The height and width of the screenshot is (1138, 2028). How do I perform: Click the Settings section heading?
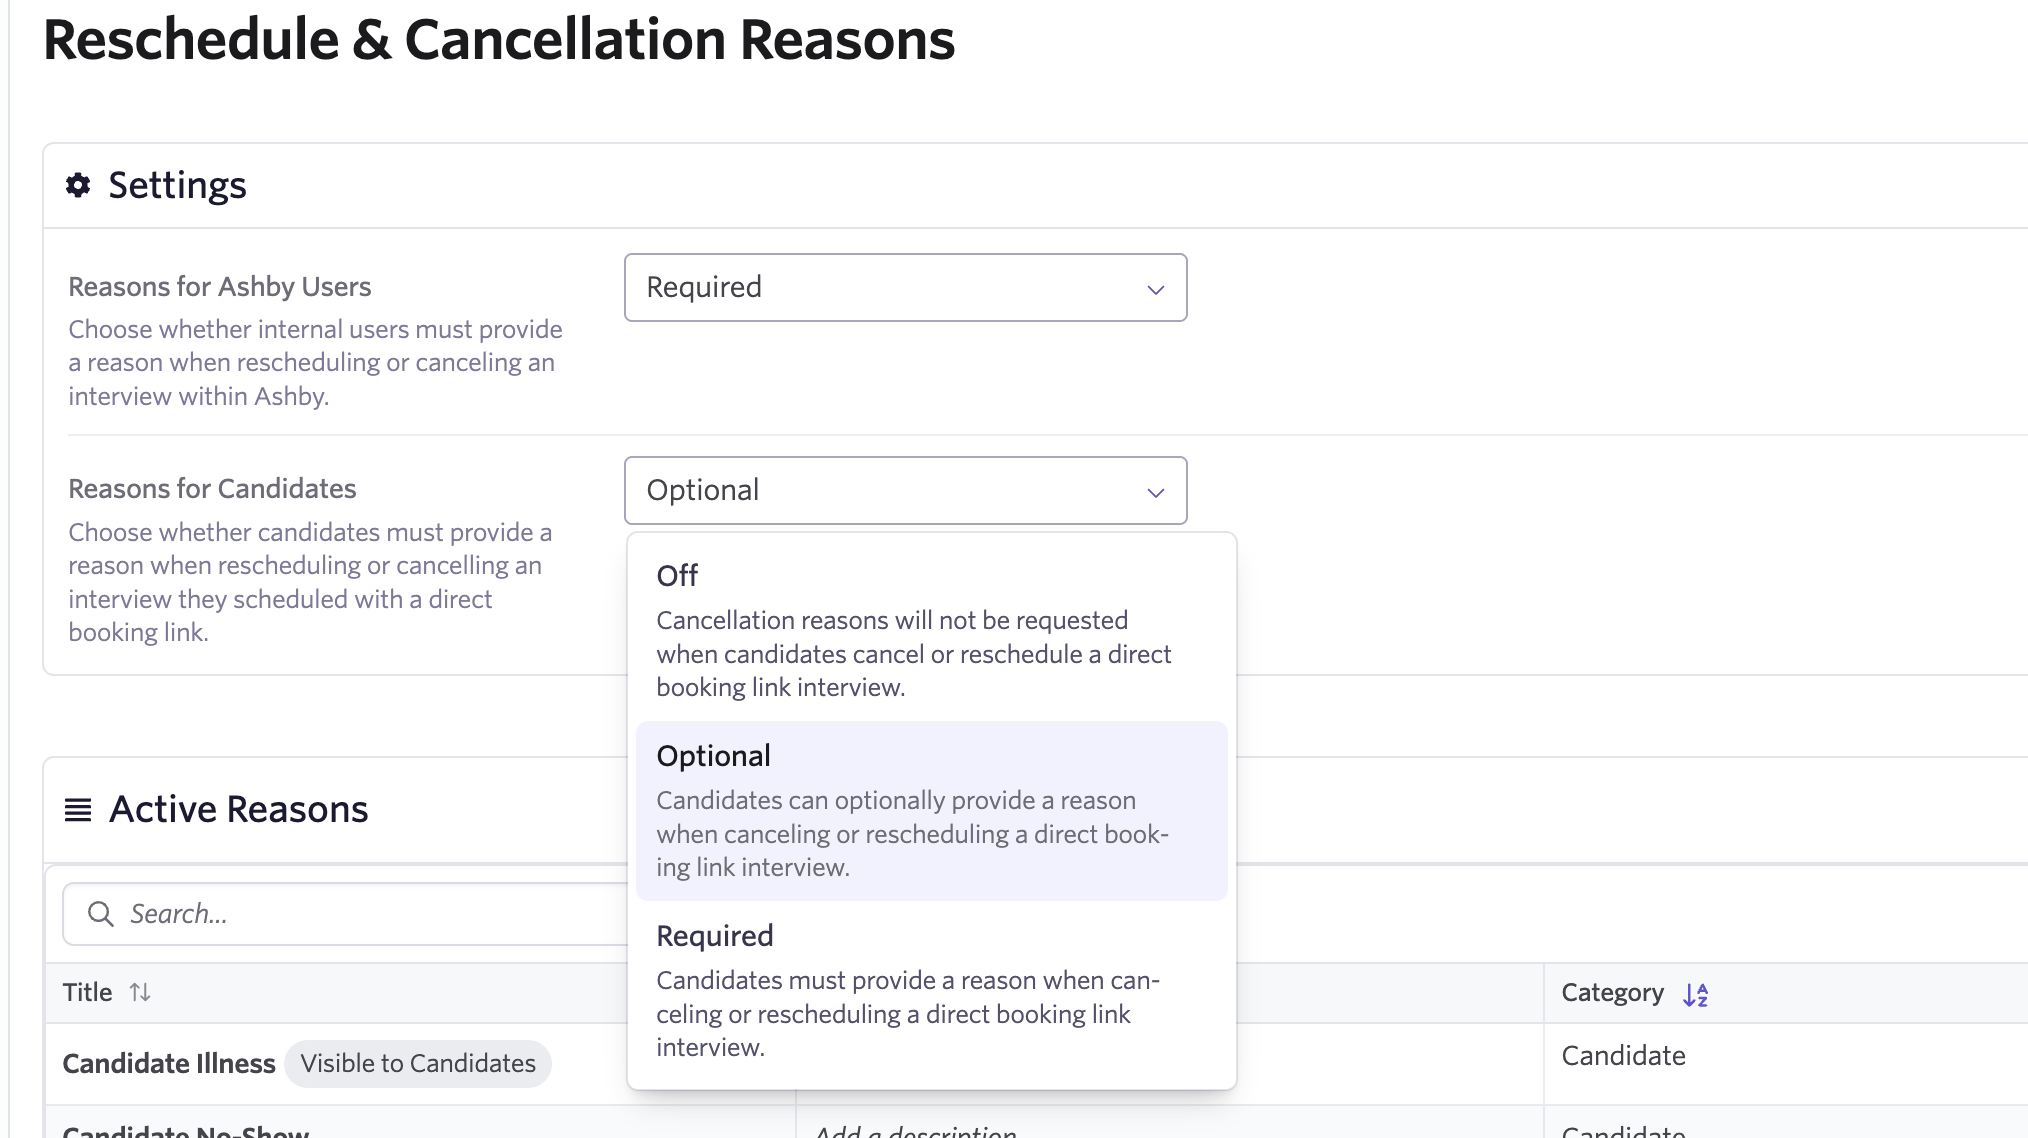click(177, 185)
